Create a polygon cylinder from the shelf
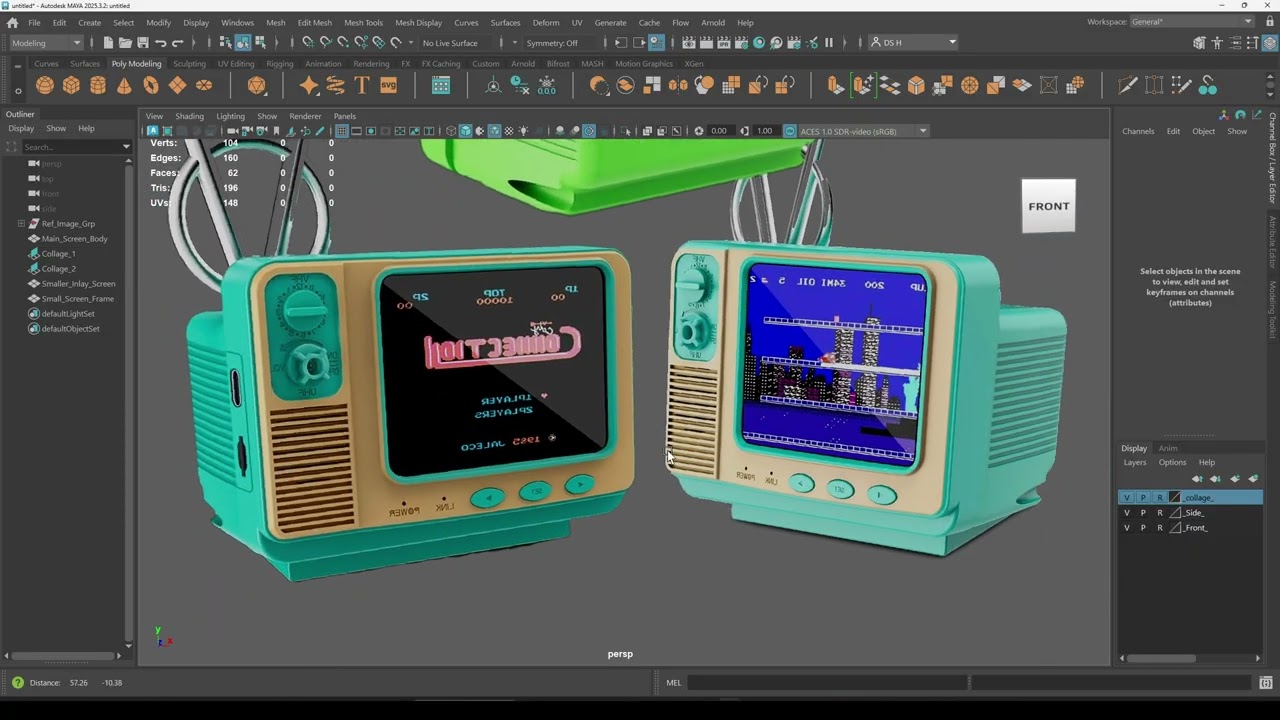This screenshot has height=720, width=1280. click(98, 86)
